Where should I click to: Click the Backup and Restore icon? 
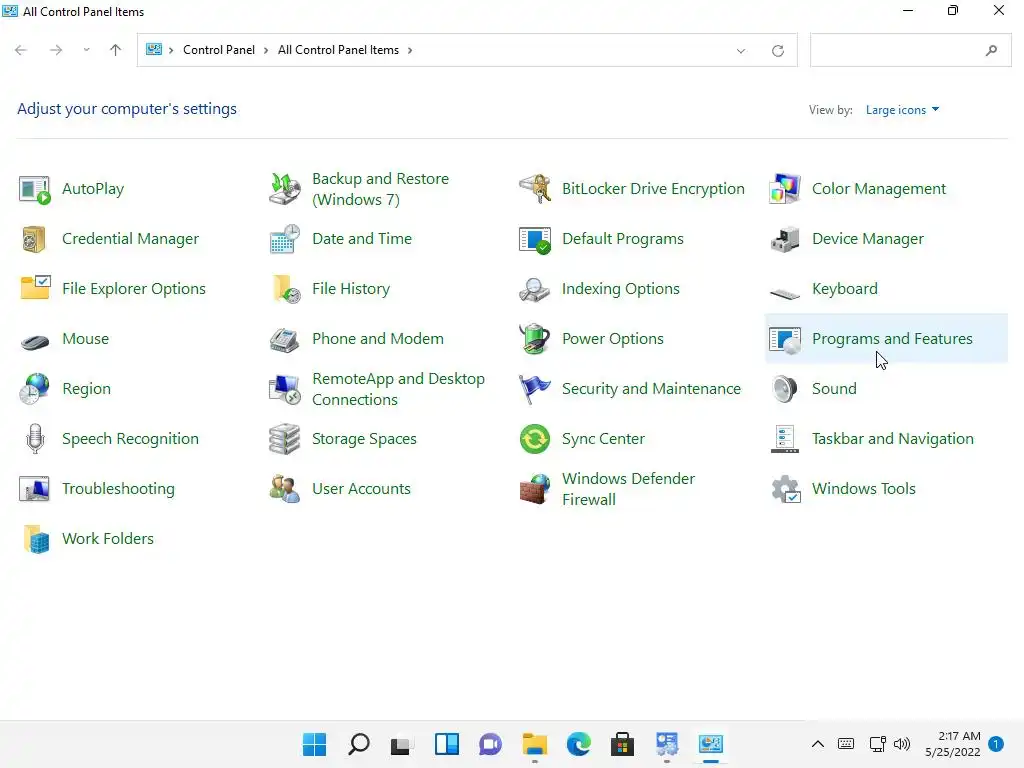point(285,189)
